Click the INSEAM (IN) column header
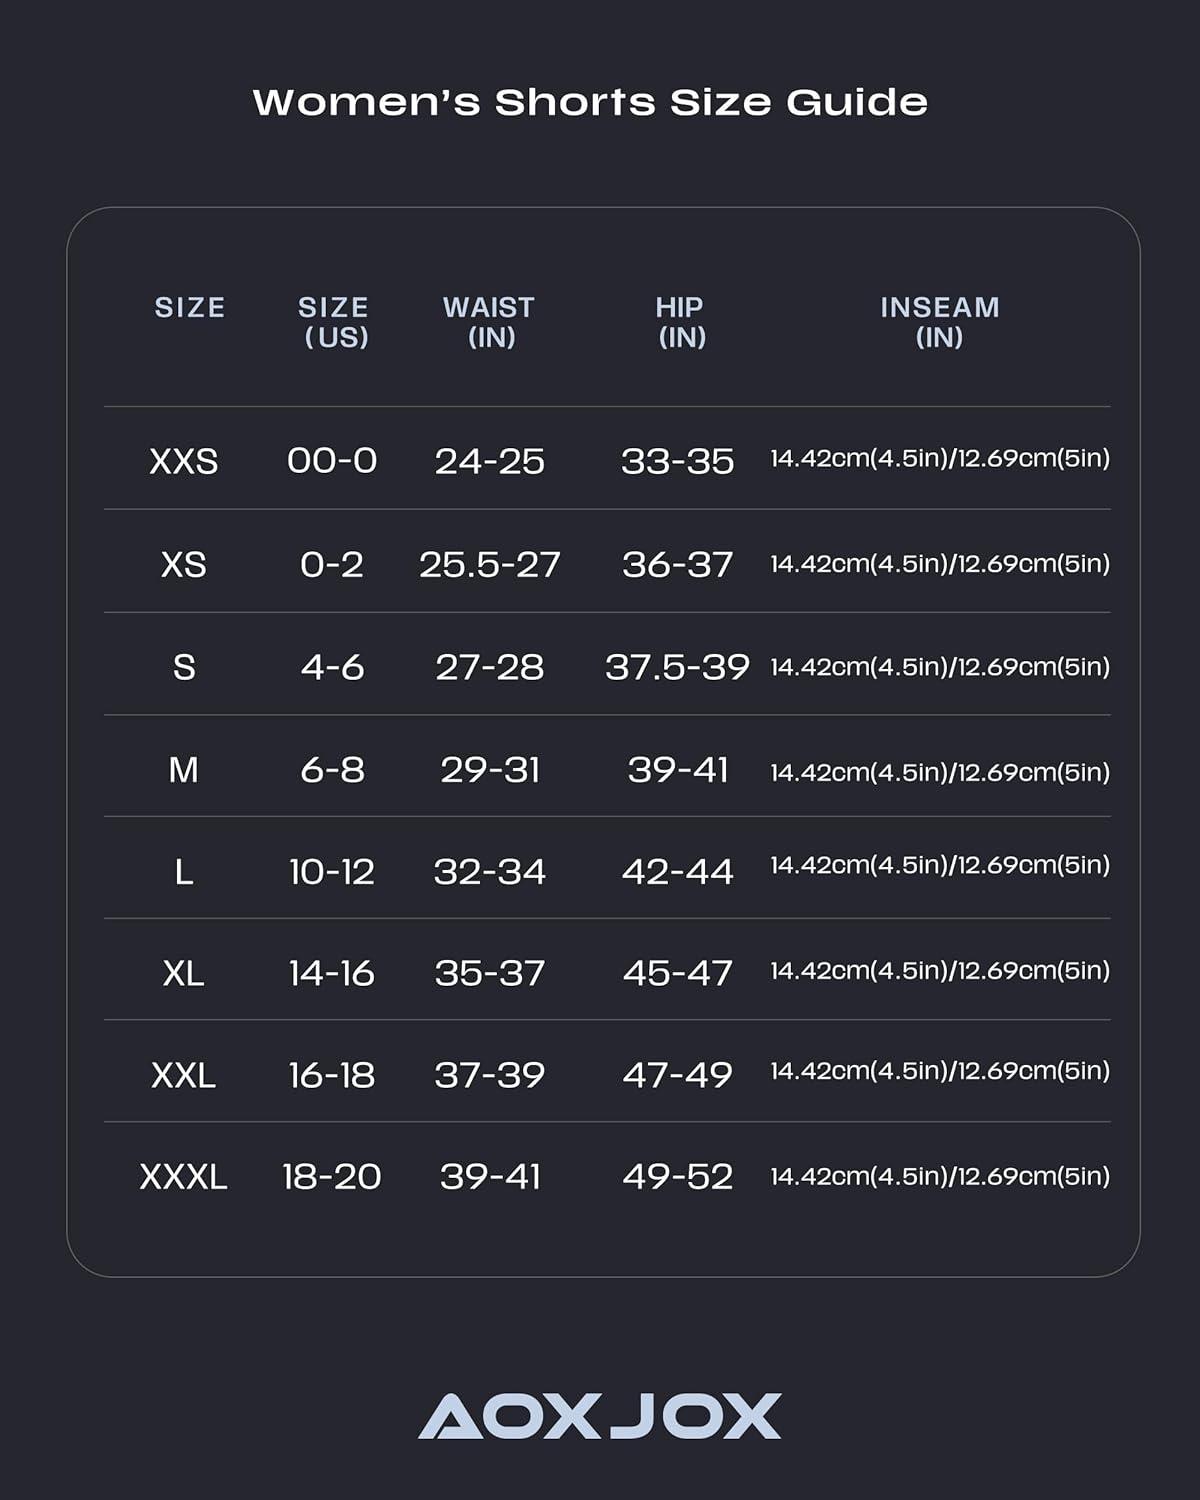 [x=939, y=321]
